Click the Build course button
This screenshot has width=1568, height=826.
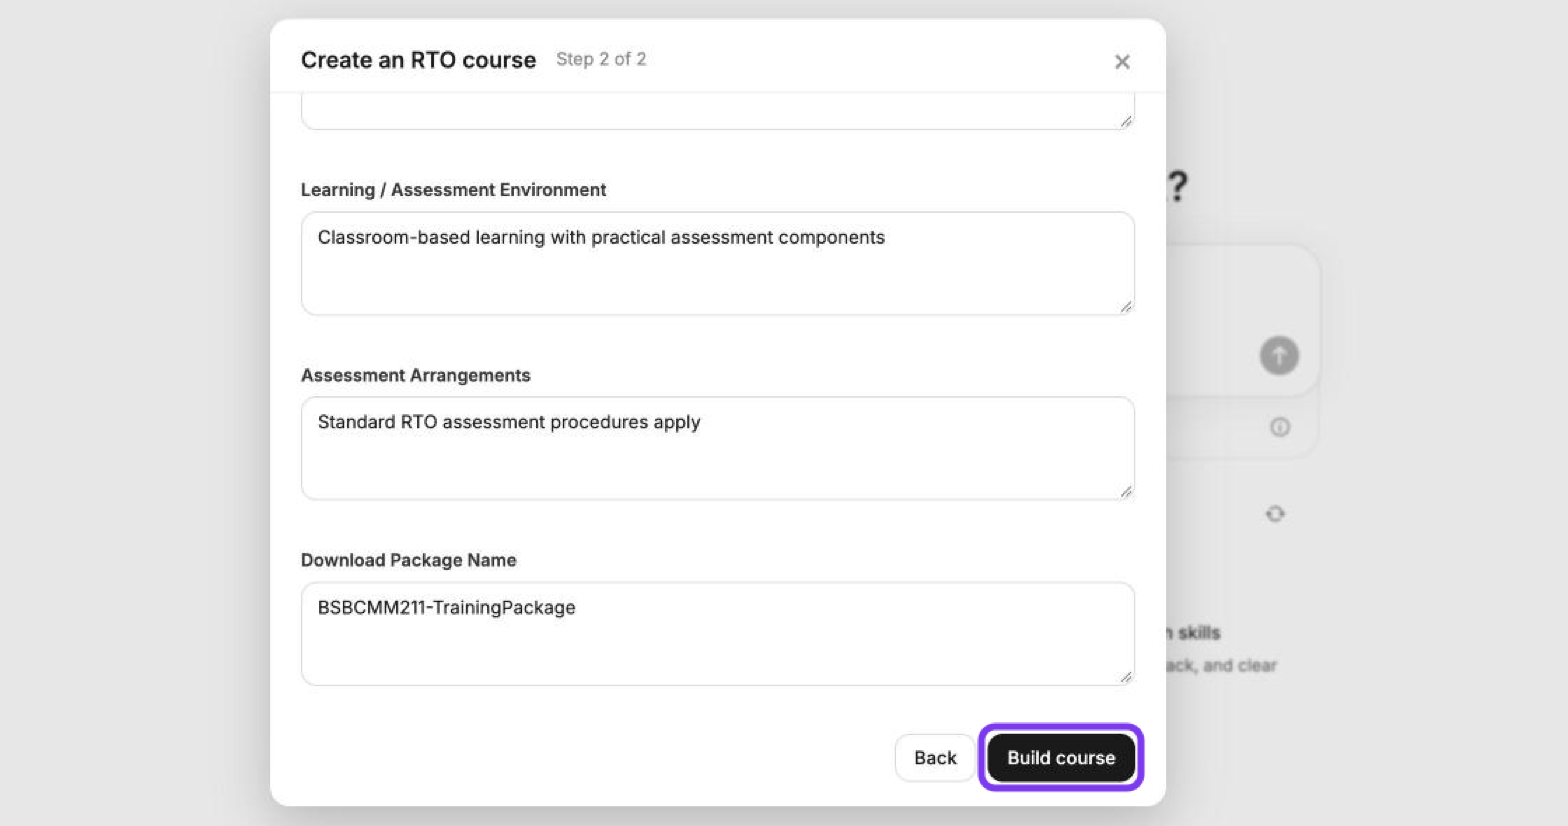pyautogui.click(x=1061, y=758)
